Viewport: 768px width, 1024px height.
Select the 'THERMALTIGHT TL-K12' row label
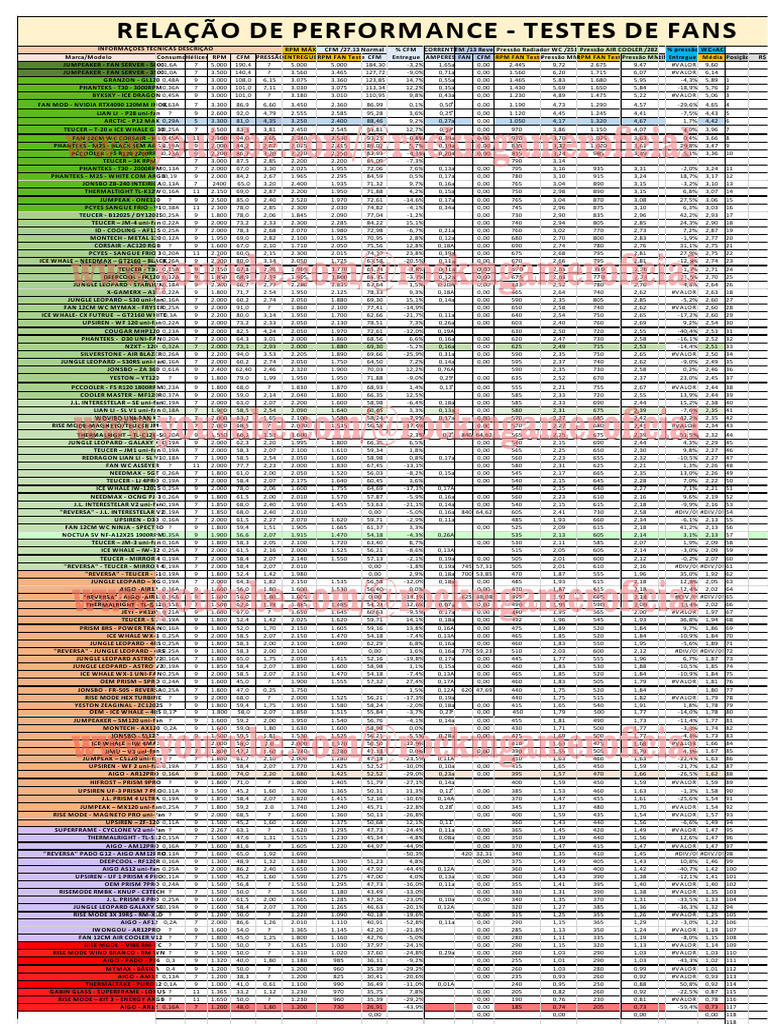point(121,192)
